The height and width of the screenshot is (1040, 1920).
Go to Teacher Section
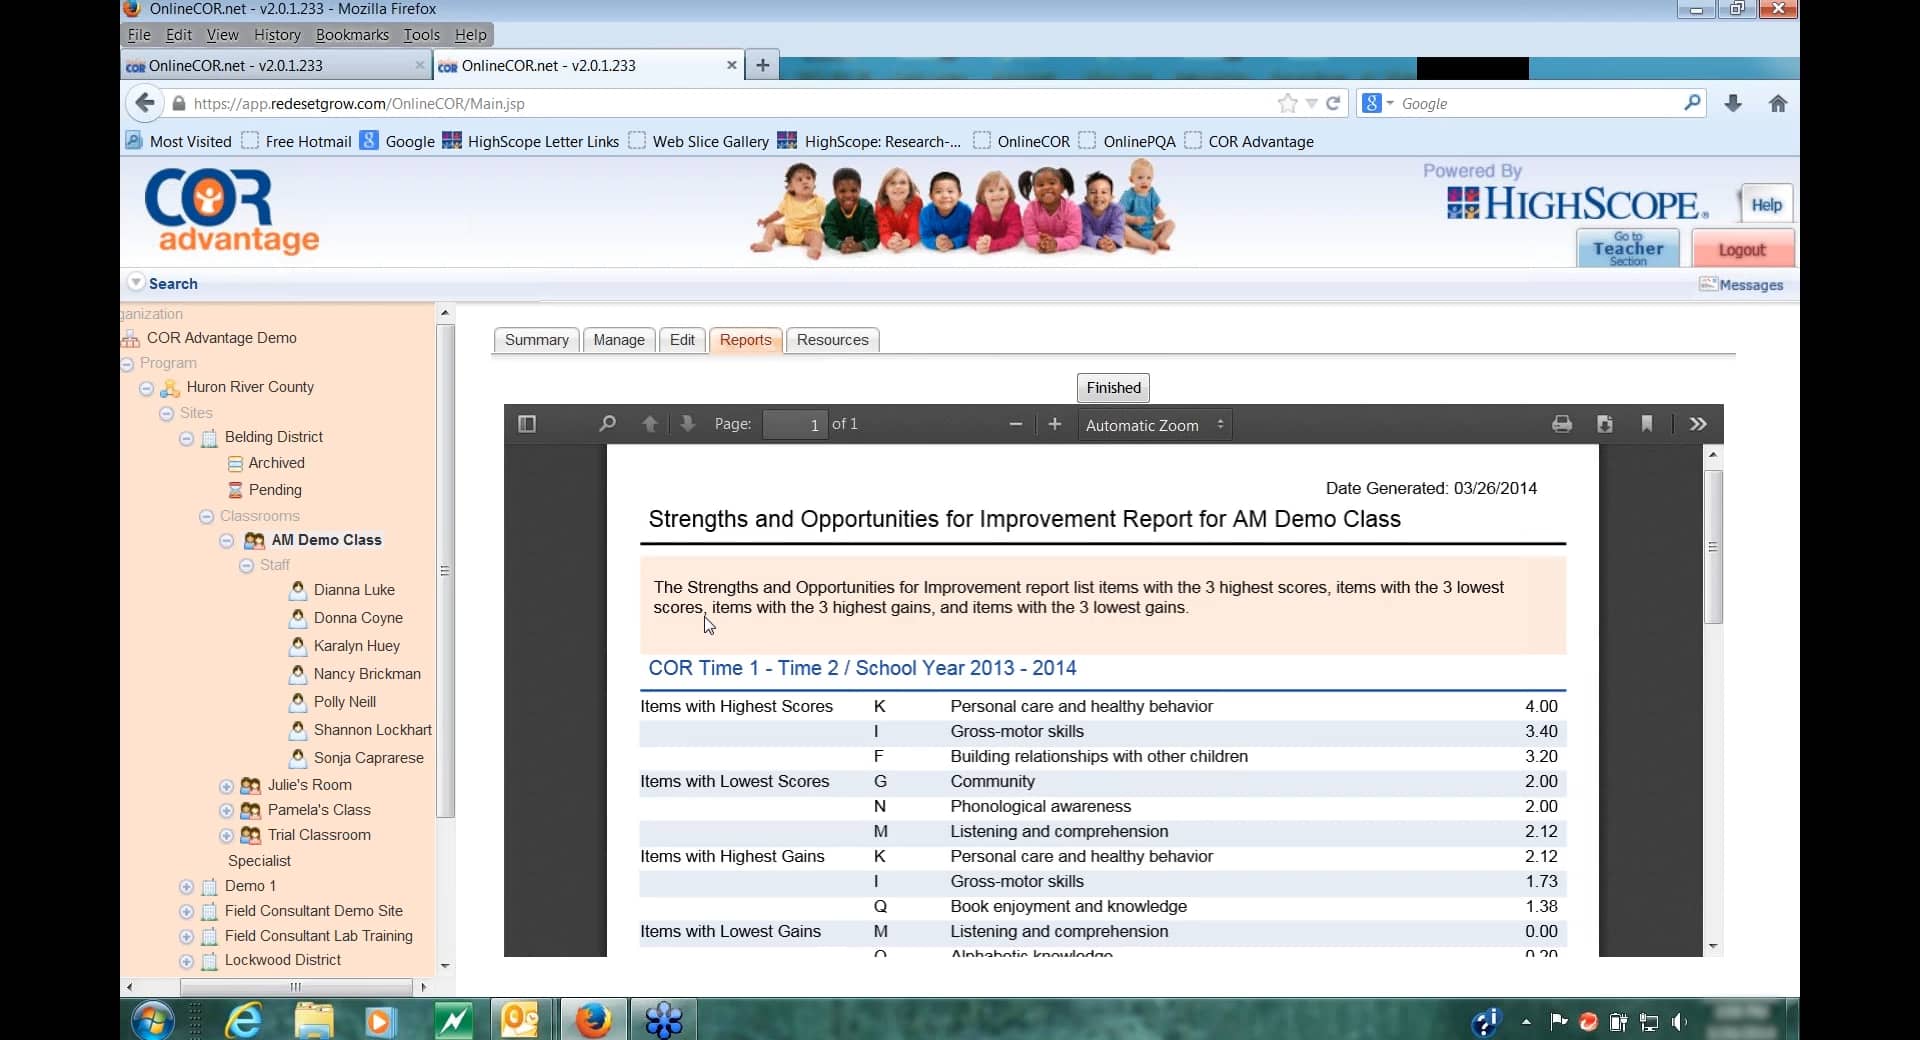pyautogui.click(x=1629, y=249)
